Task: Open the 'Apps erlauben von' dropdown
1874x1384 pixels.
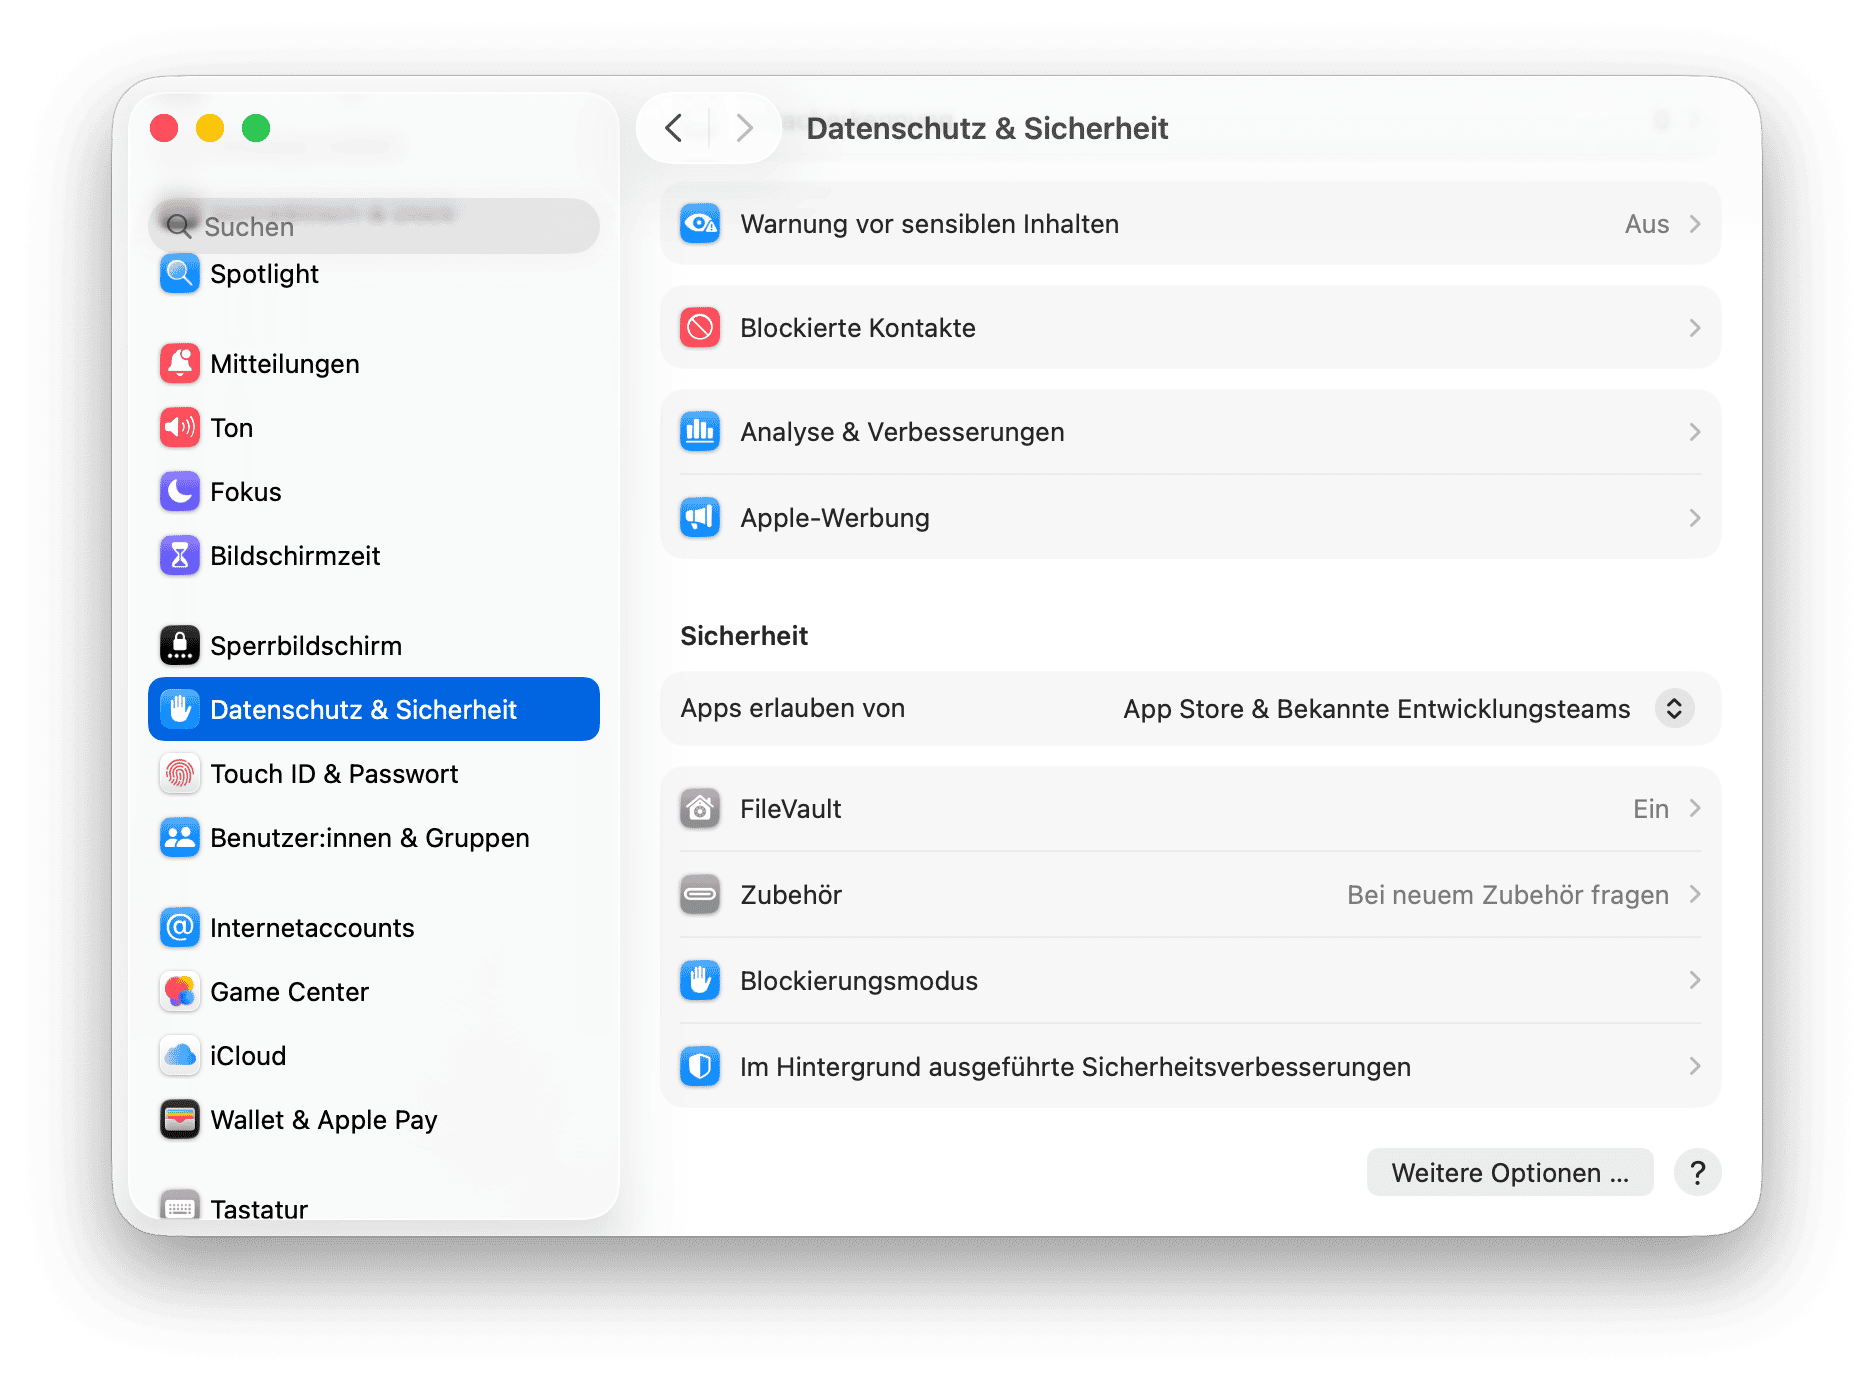Action: pos(1673,708)
